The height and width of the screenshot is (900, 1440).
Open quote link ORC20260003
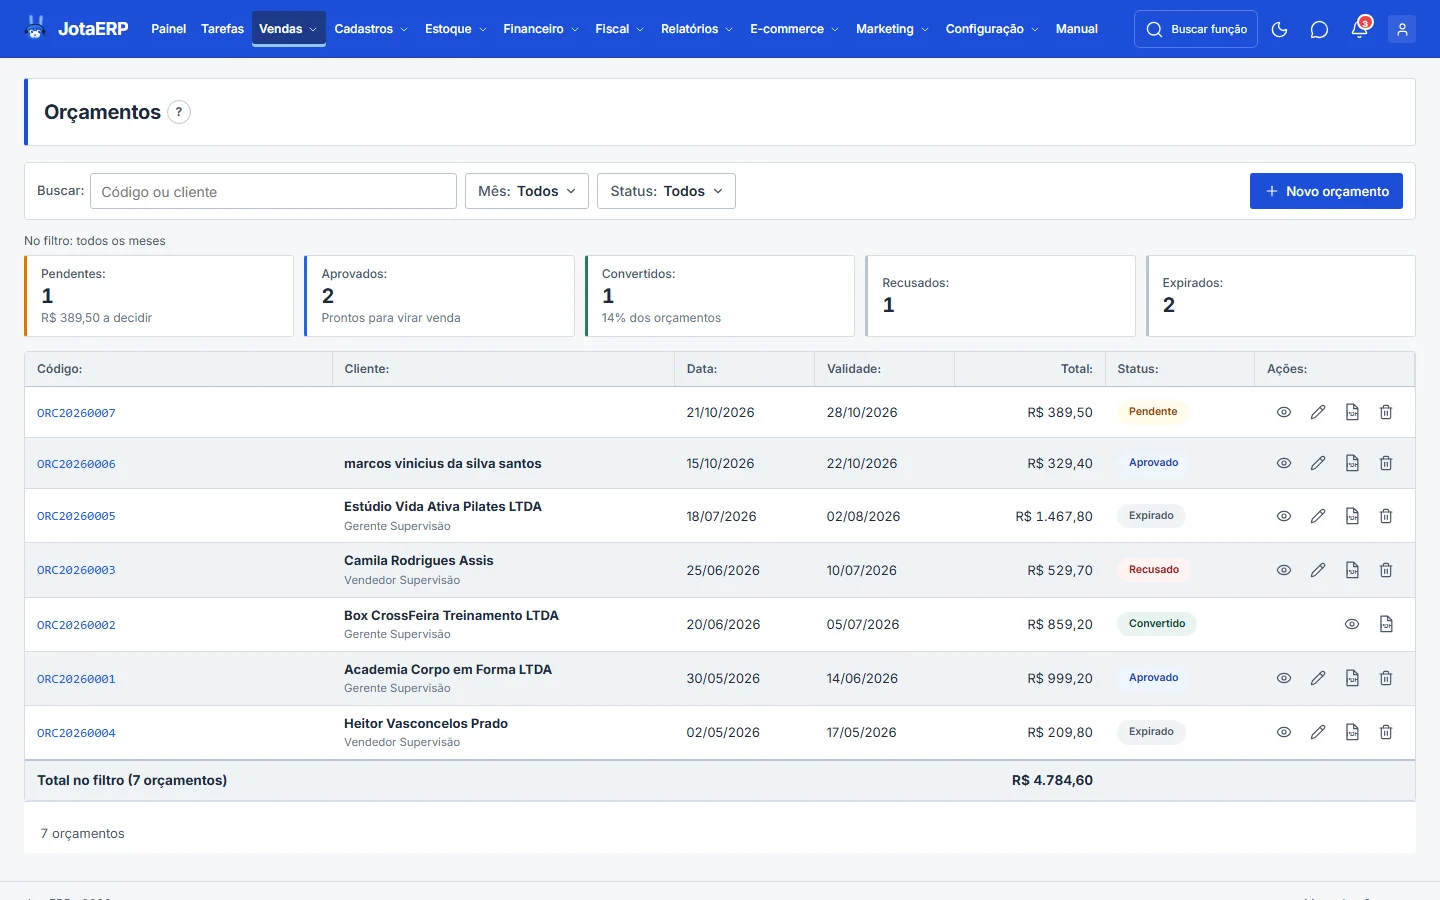click(76, 570)
